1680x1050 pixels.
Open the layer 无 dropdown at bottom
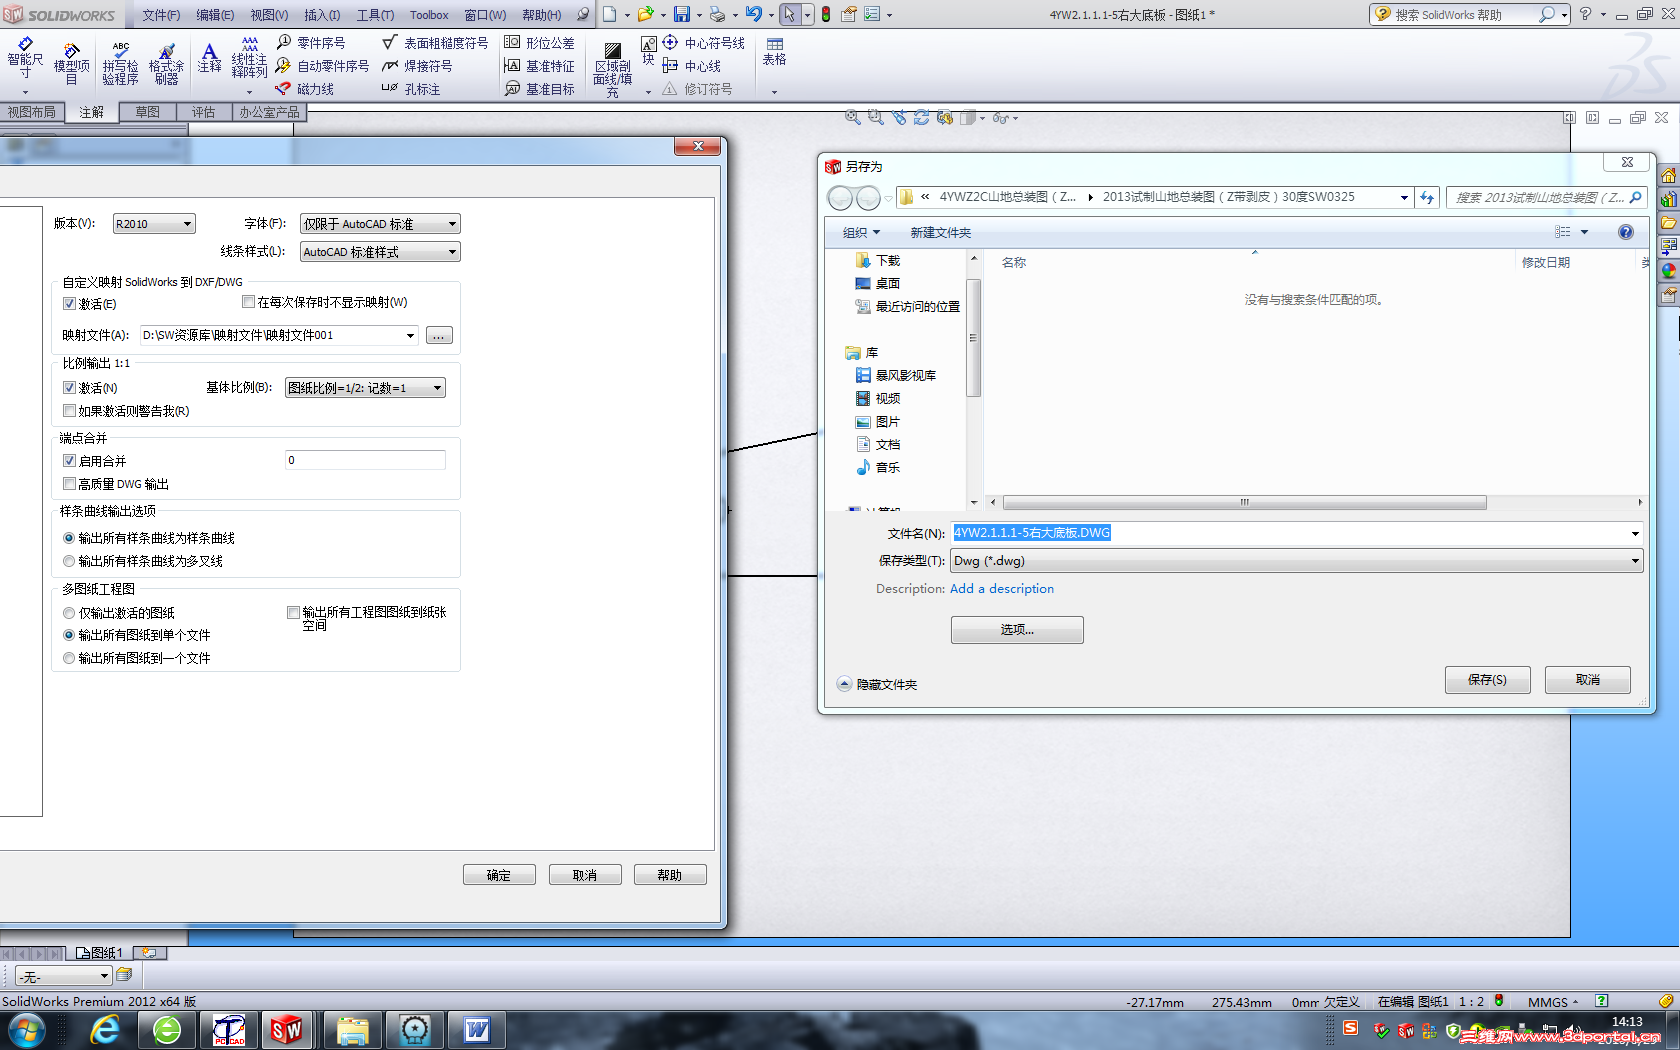pos(63,976)
